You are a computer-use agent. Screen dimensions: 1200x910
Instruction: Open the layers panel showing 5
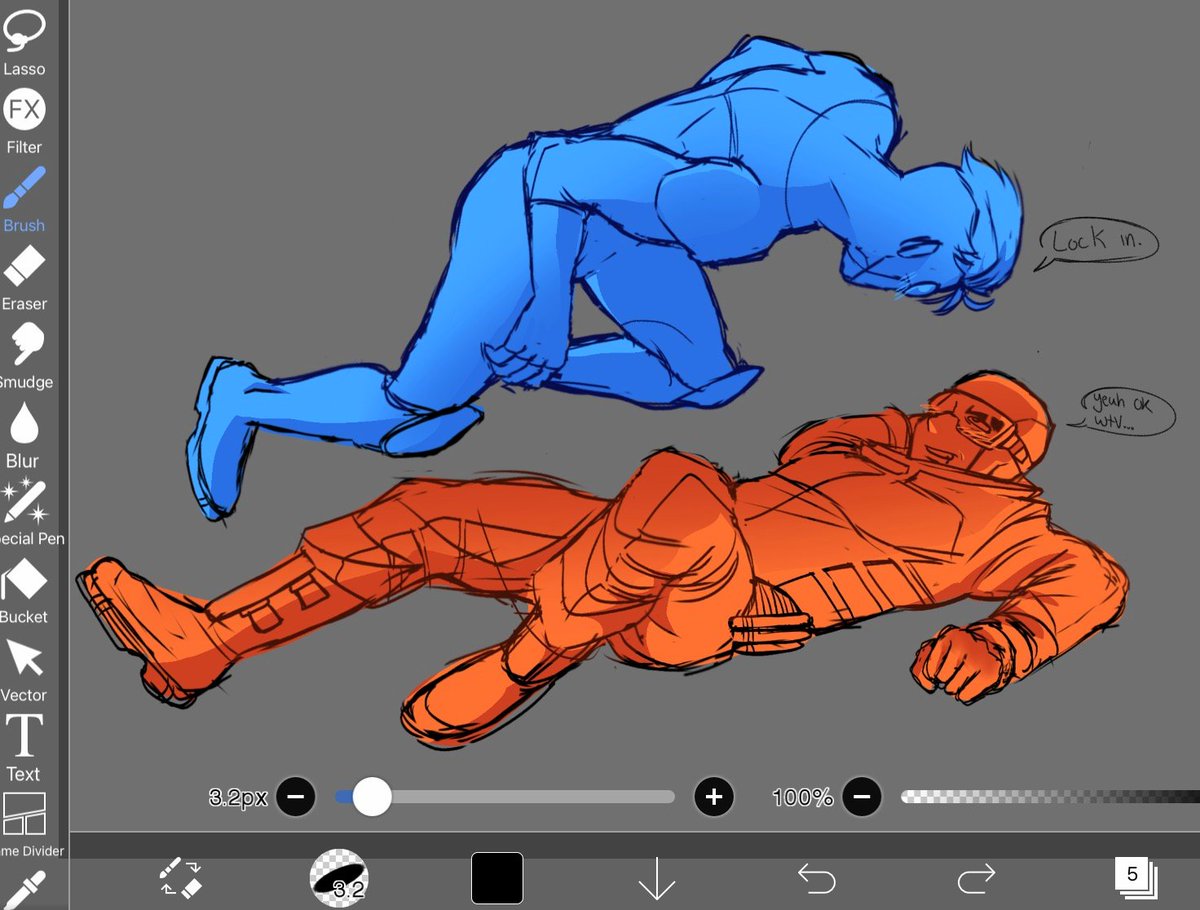click(1136, 879)
